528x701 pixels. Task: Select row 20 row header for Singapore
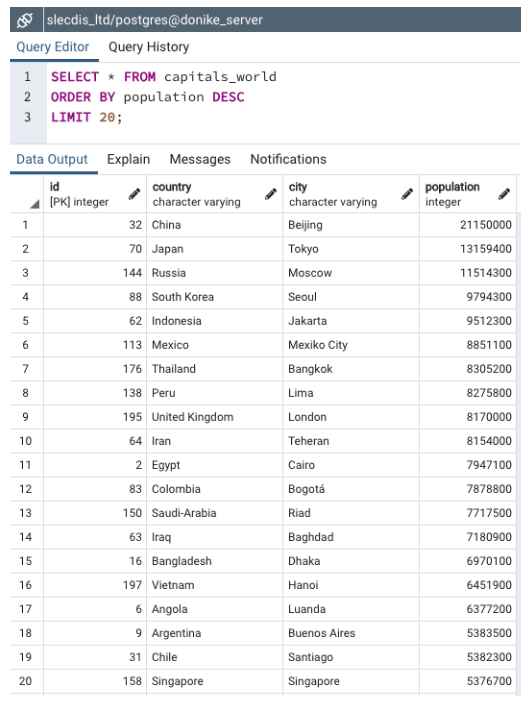pyautogui.click(x=26, y=681)
